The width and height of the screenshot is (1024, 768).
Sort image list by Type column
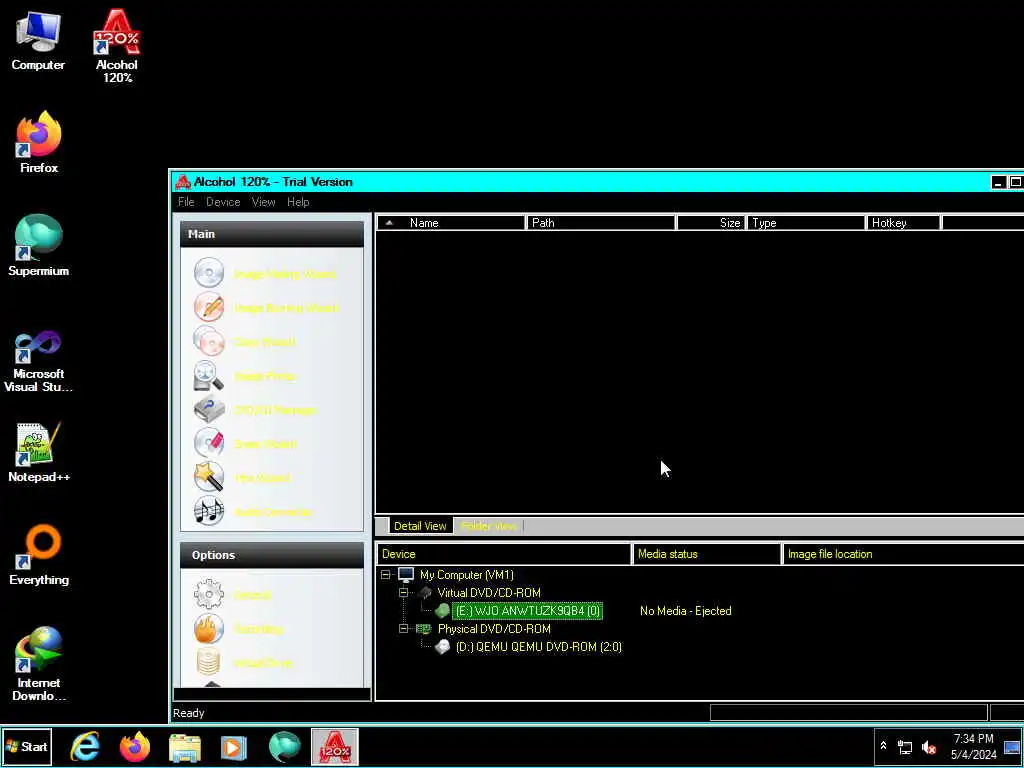pyautogui.click(x=805, y=223)
